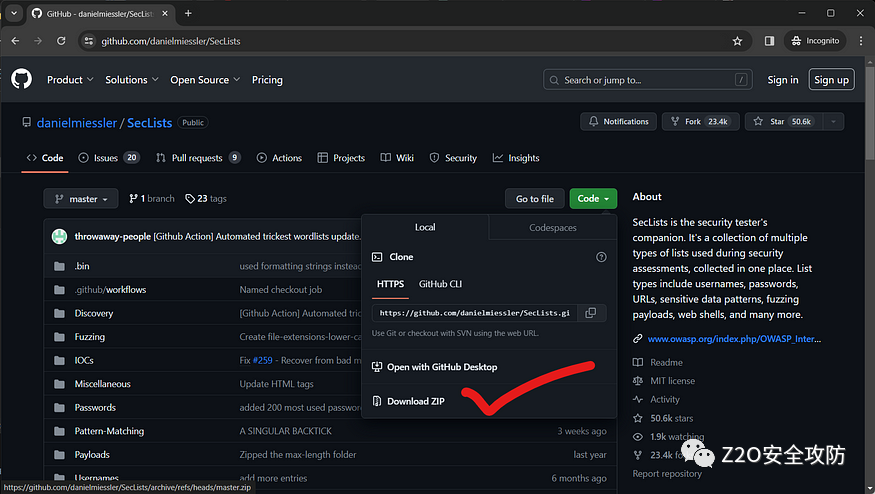Click the site information icon in address bar
The image size is (875, 494).
tap(89, 41)
